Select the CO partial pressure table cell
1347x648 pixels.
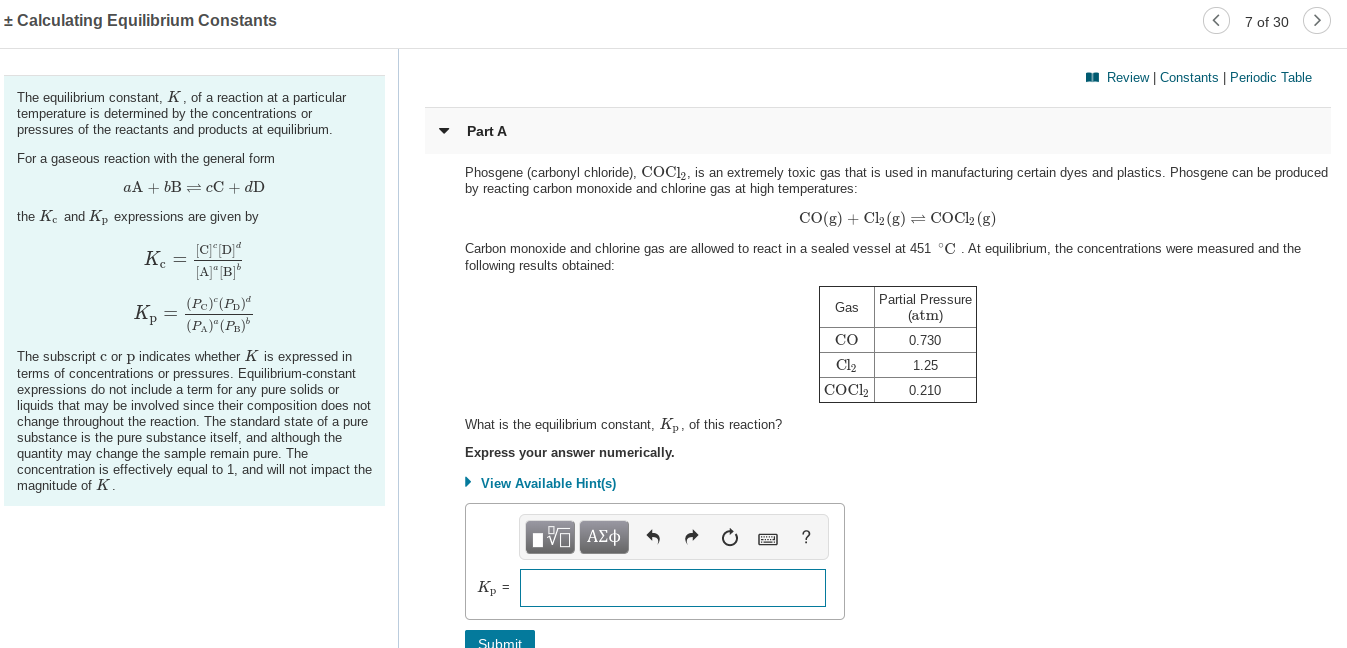click(x=925, y=340)
